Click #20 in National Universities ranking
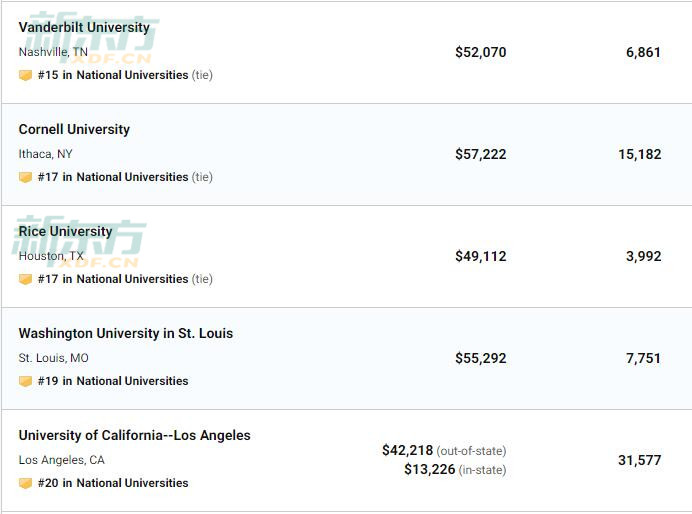Image resolution: width=692 pixels, height=514 pixels. pos(113,483)
